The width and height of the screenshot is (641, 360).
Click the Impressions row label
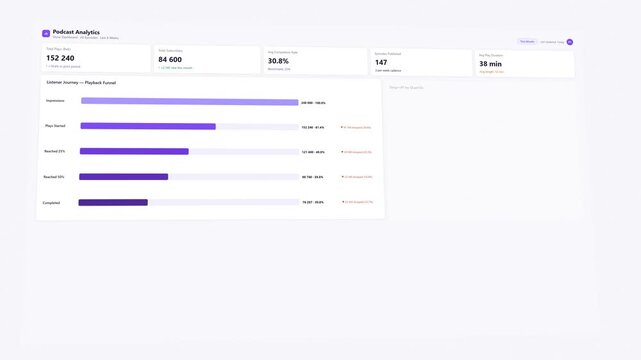pyautogui.click(x=55, y=101)
